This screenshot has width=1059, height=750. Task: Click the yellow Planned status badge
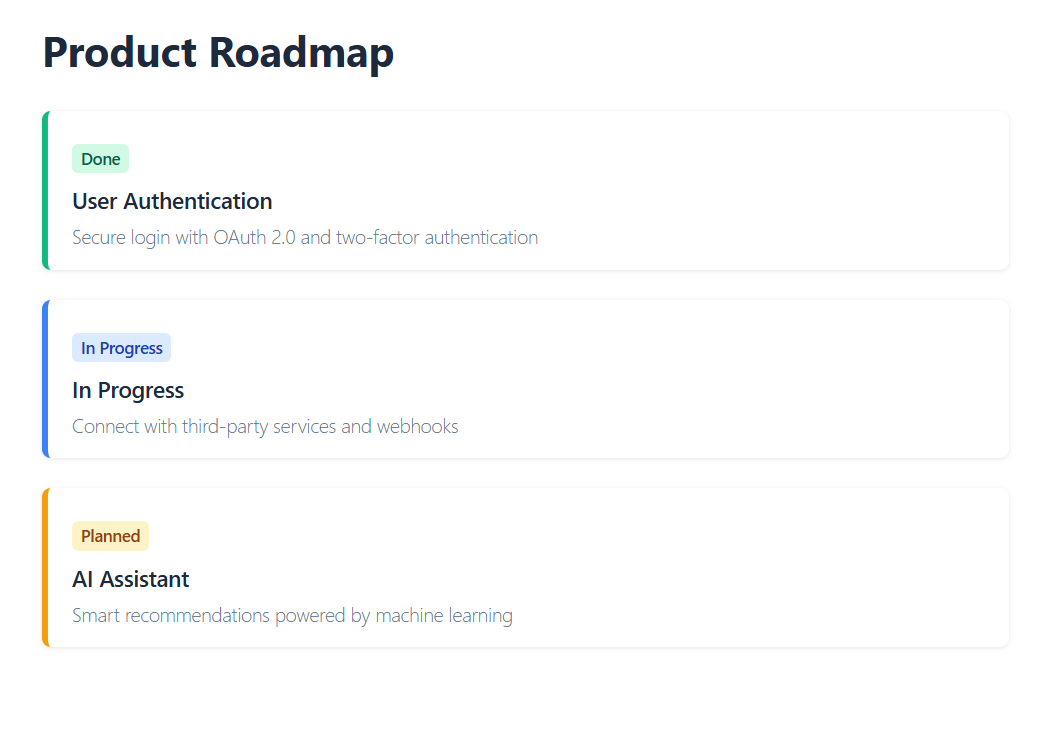(110, 536)
